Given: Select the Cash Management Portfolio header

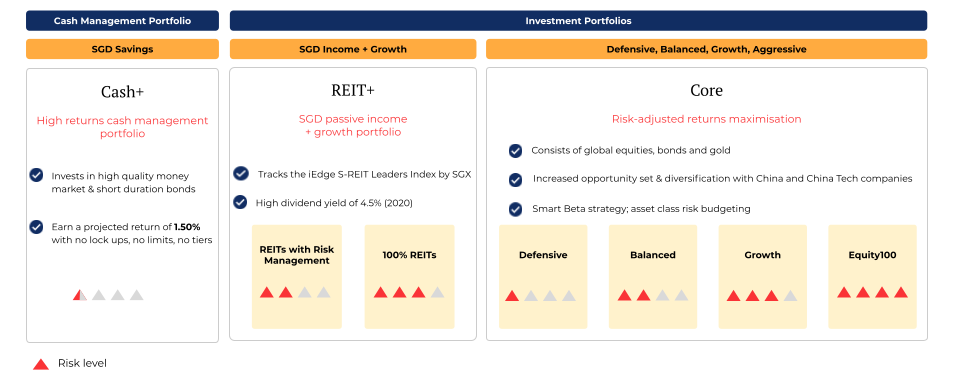Looking at the screenshot, I should click(122, 21).
